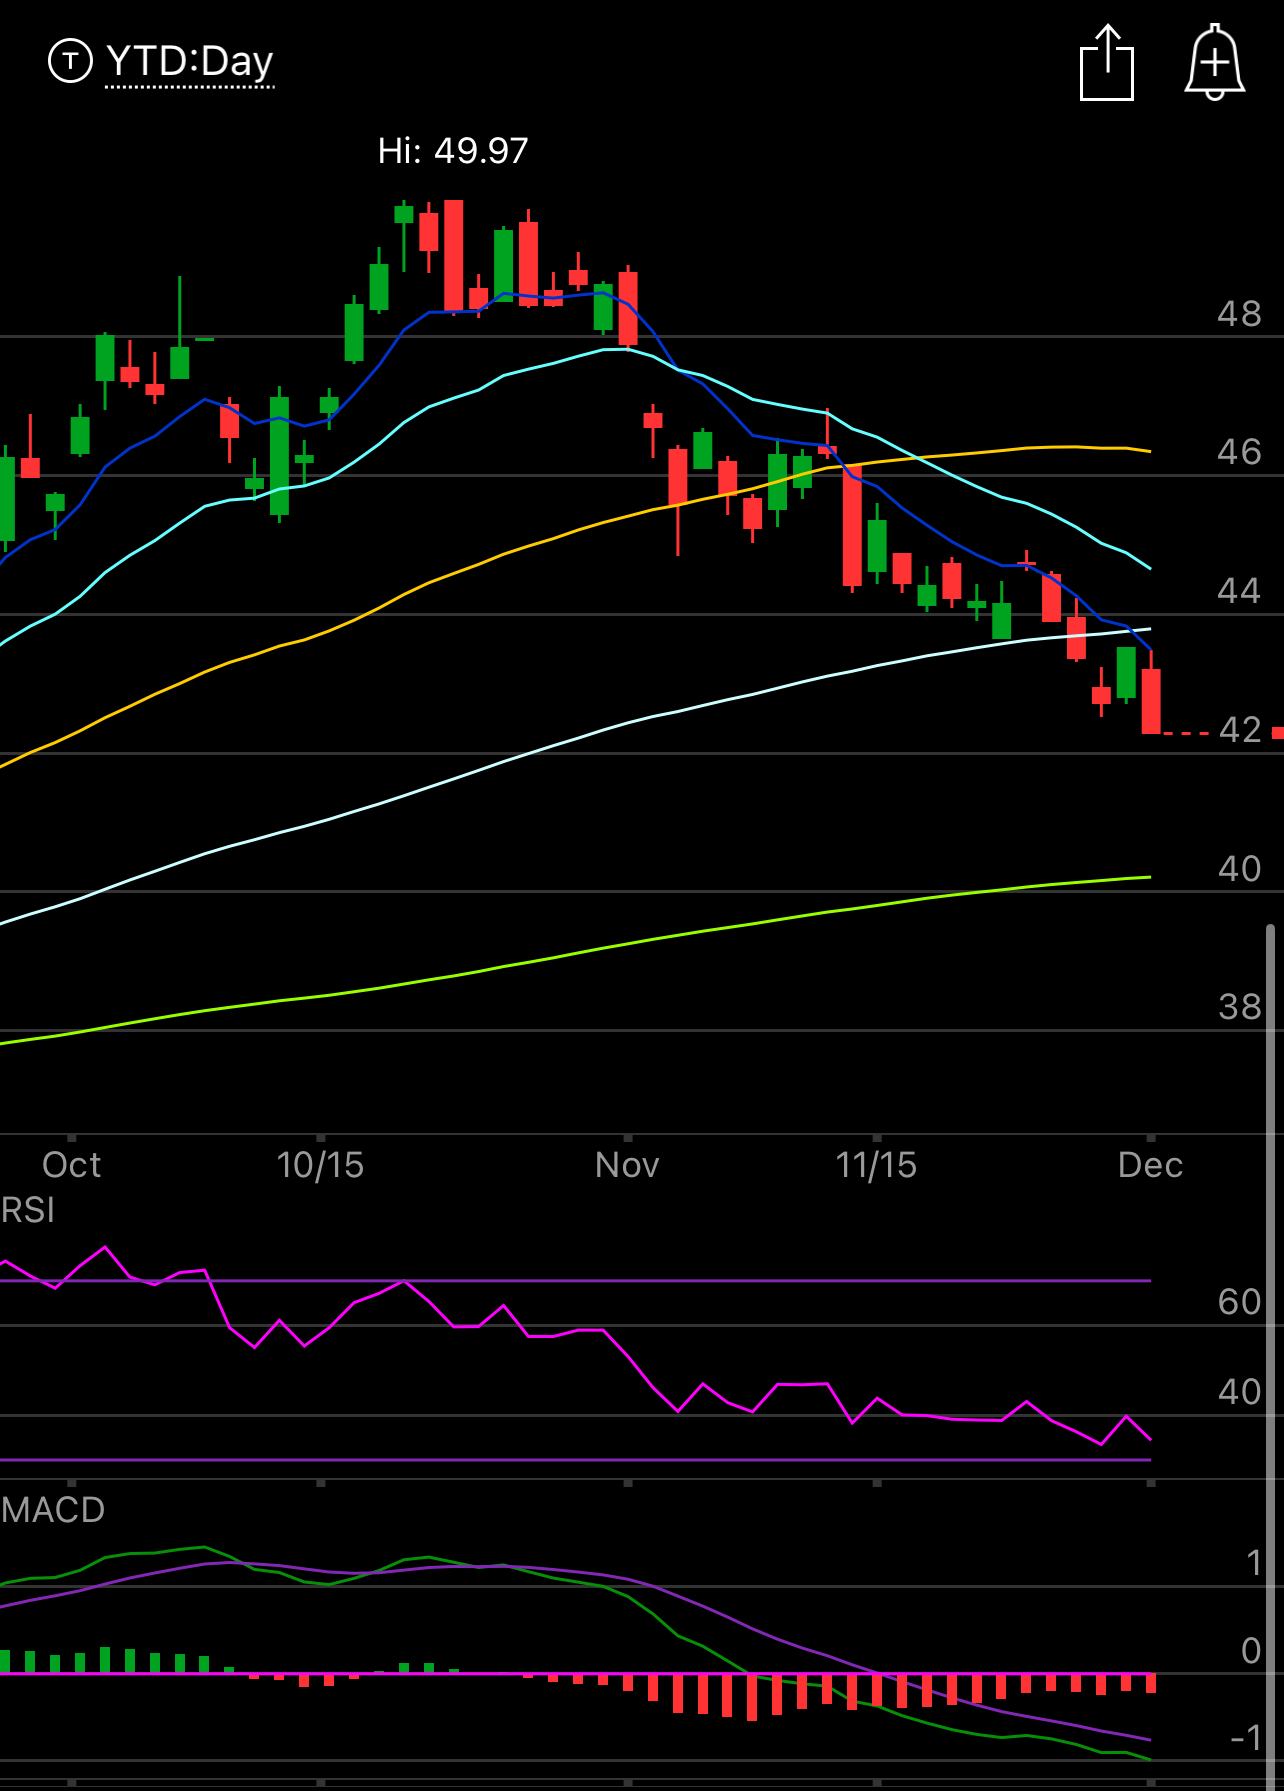This screenshot has height=1791, width=1284.
Task: Select the 11/15 date label
Action: tap(876, 1165)
